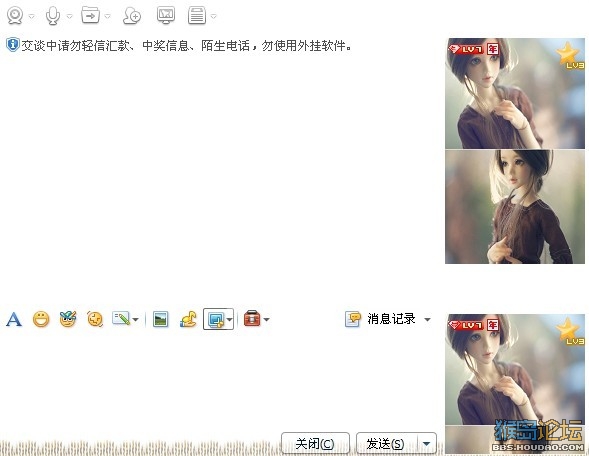Send a window shake nudge
This screenshot has height=456, width=589.
coord(95,319)
